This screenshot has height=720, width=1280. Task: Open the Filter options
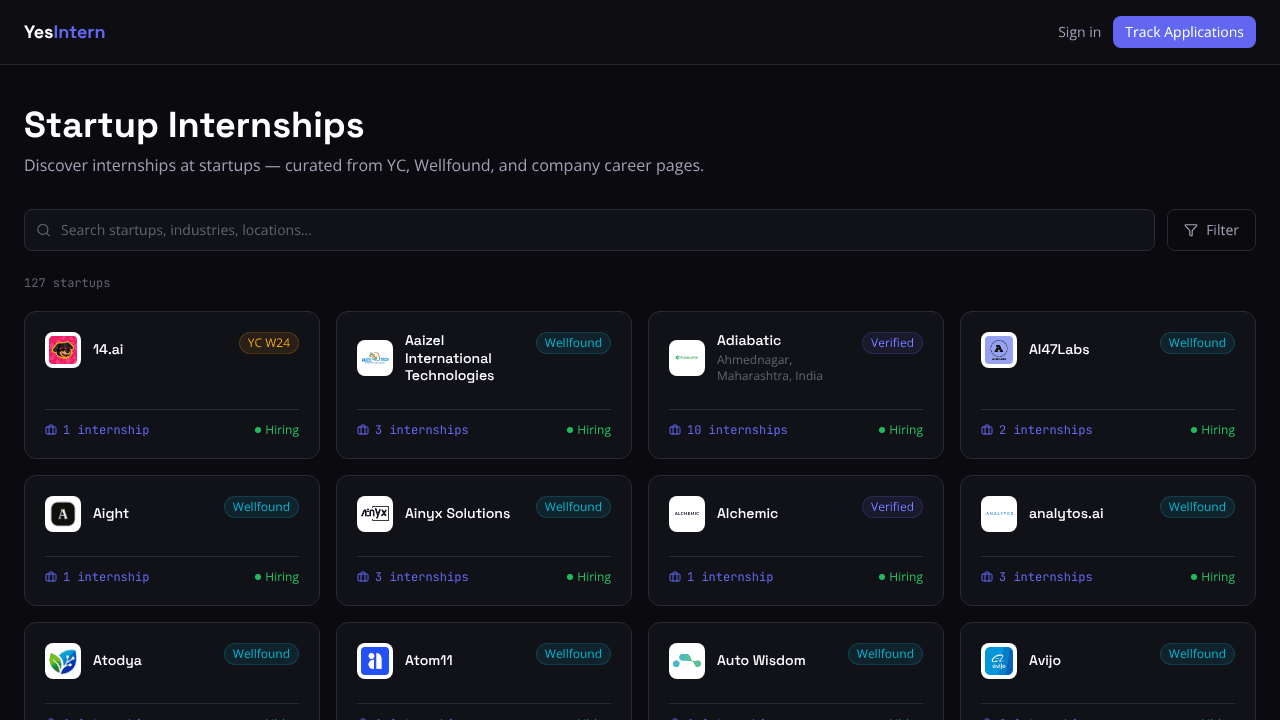[1211, 230]
